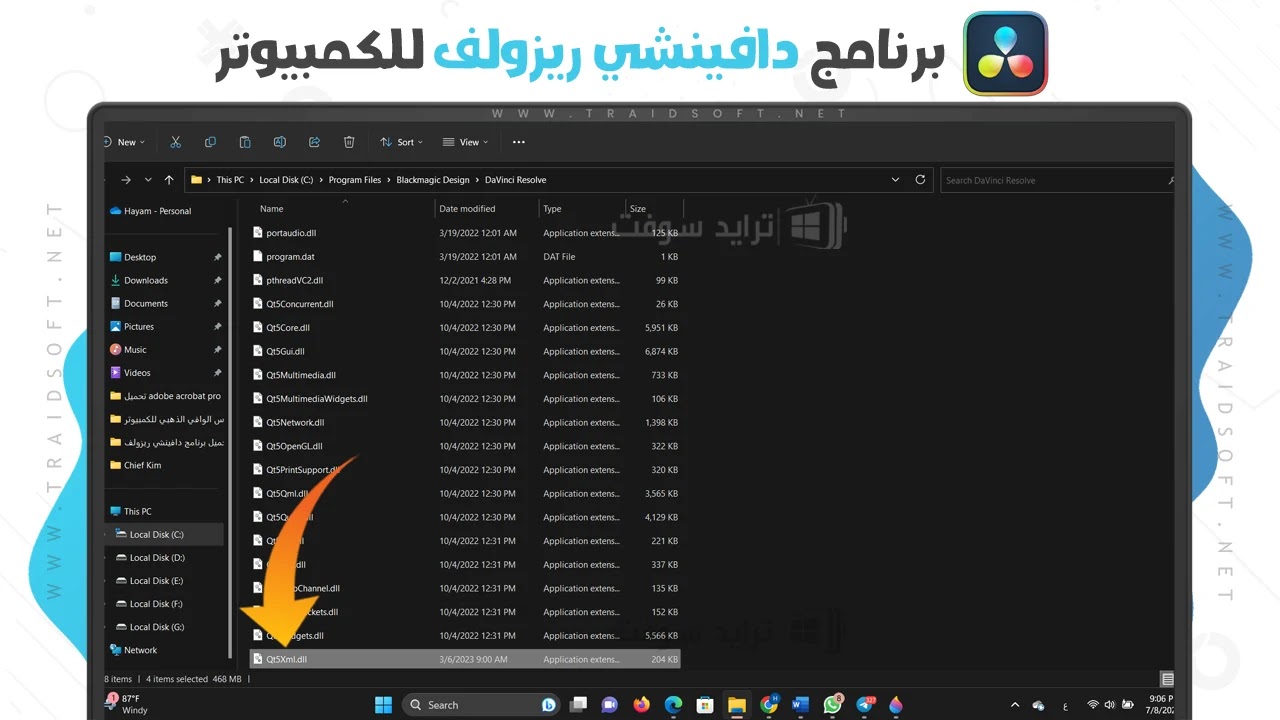Unpin Downloads from Quick access
The width and height of the screenshot is (1280, 720).
click(x=218, y=280)
